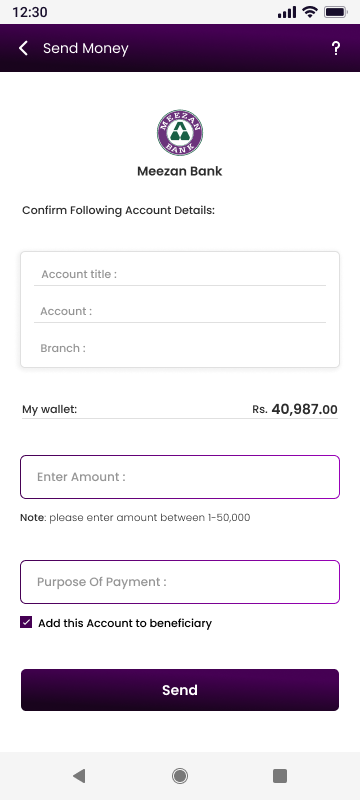Uncheck Add this Account to beneficiary
This screenshot has height=800, width=360.
tap(26, 622)
